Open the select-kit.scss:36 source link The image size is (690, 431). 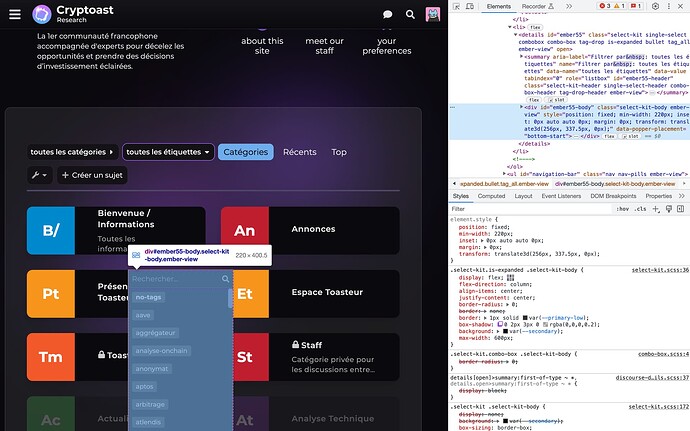(660, 270)
